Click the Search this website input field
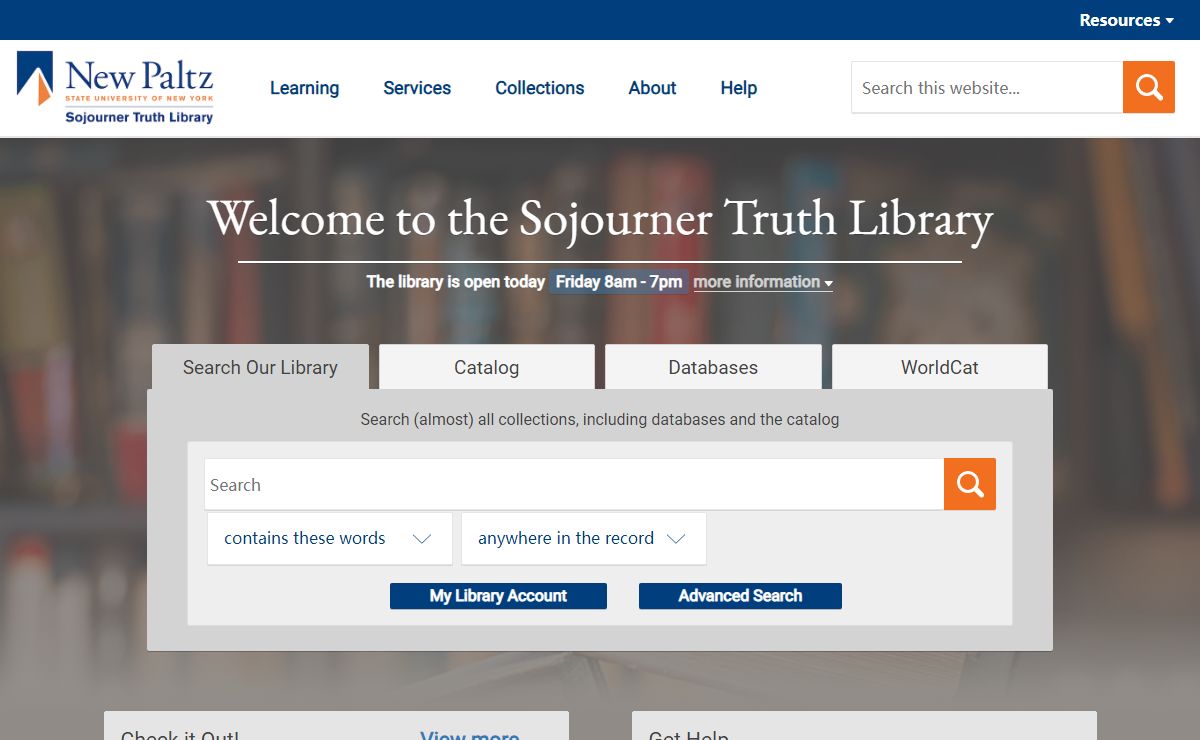Image resolution: width=1200 pixels, height=740 pixels. coord(987,87)
